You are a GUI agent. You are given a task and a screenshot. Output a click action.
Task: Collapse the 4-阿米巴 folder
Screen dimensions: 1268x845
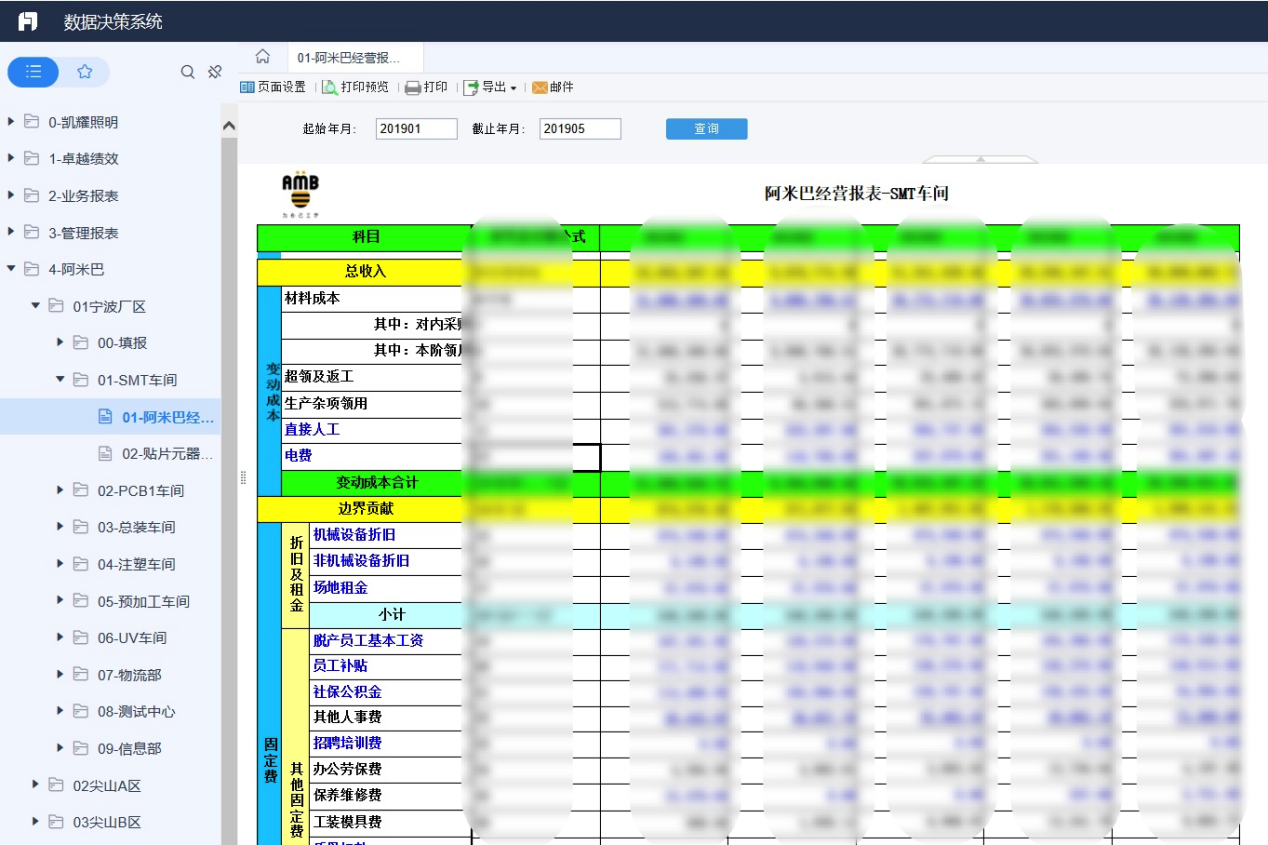point(11,269)
